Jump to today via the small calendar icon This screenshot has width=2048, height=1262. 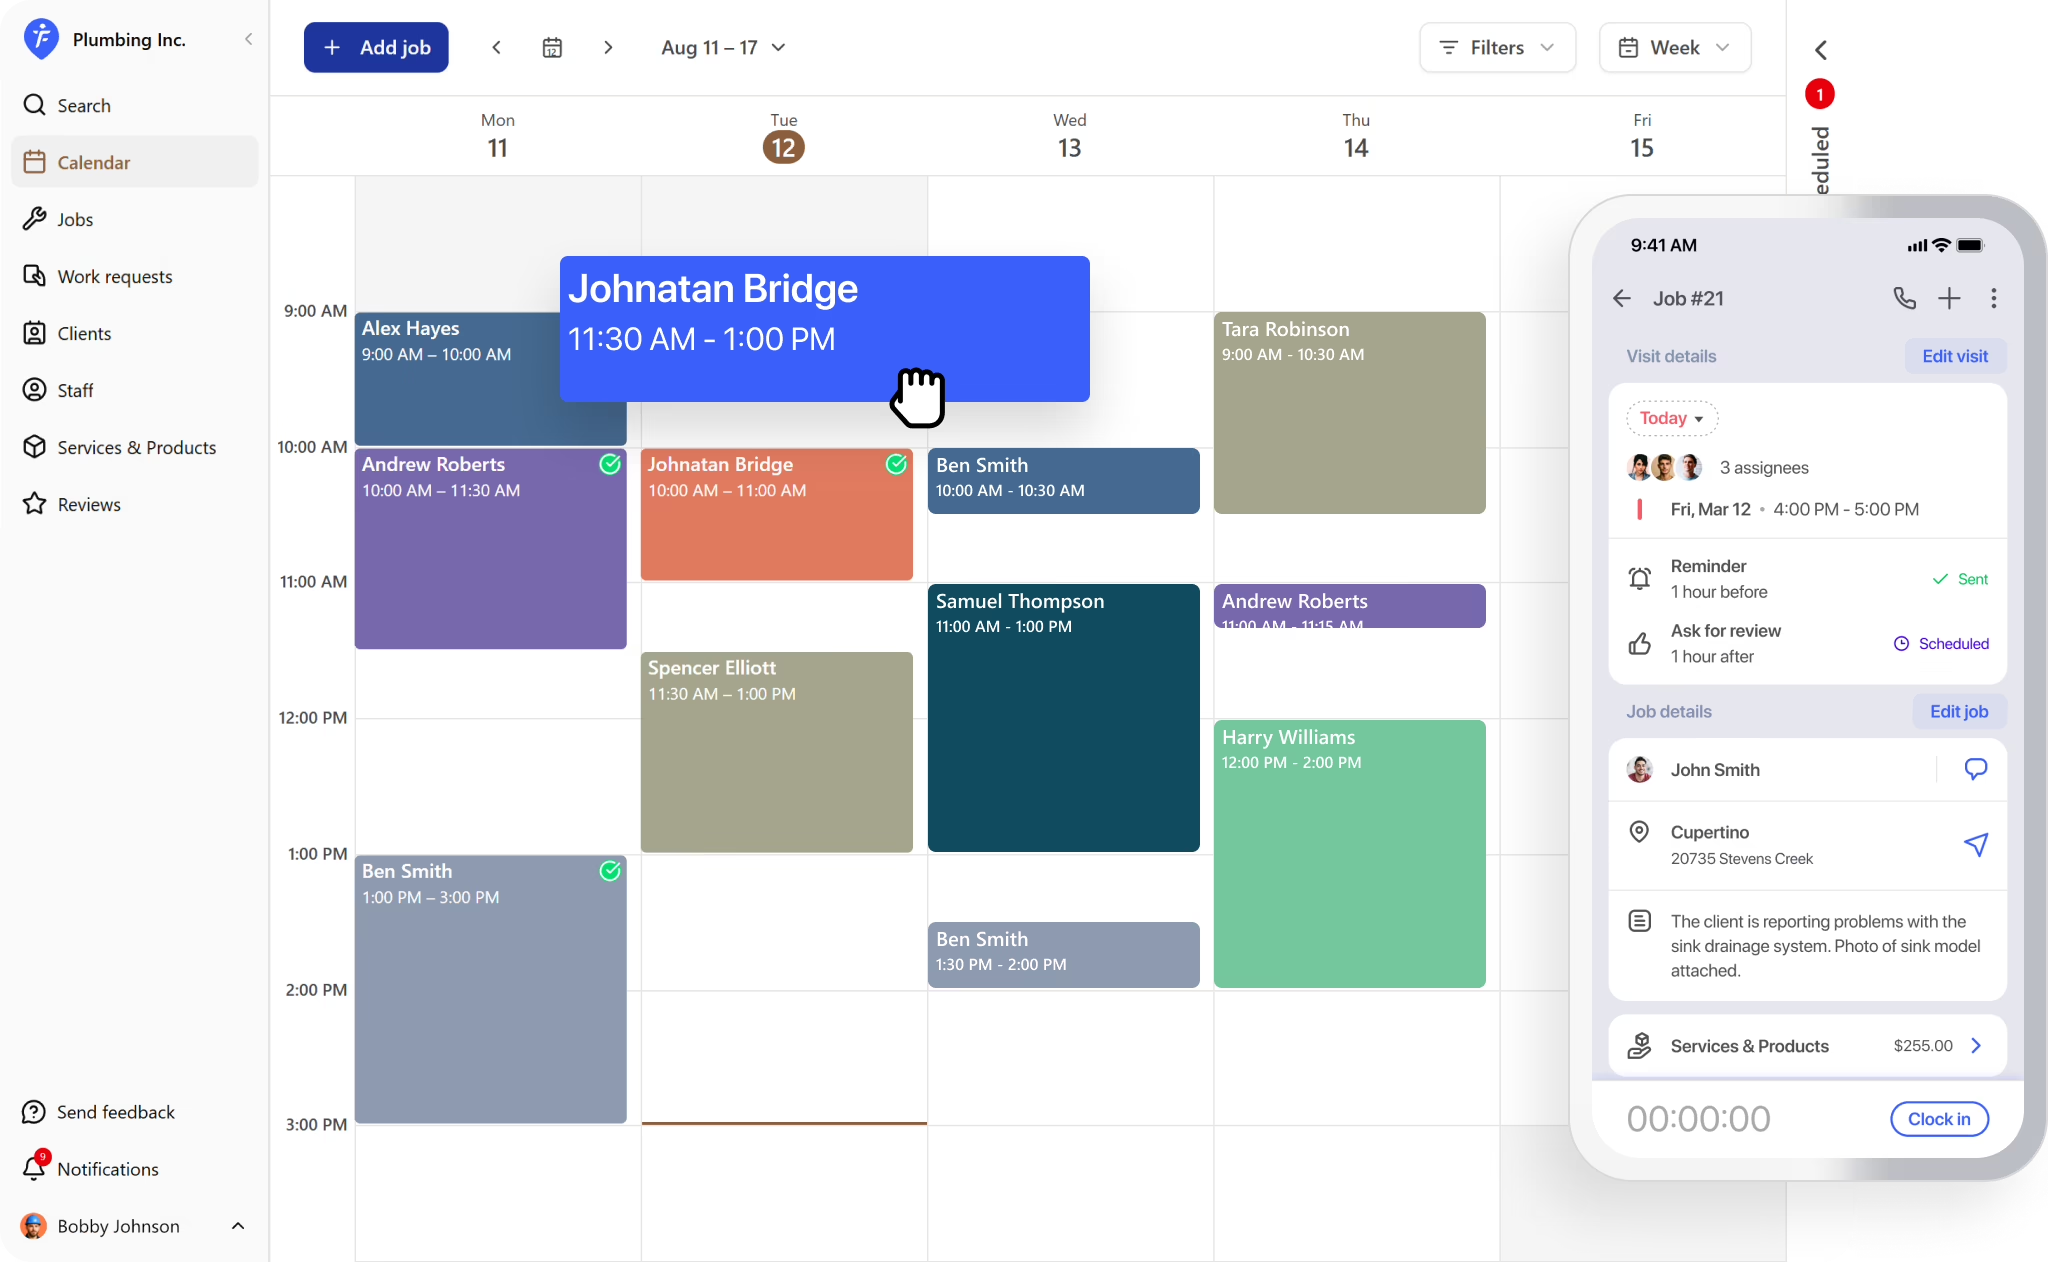pos(552,47)
